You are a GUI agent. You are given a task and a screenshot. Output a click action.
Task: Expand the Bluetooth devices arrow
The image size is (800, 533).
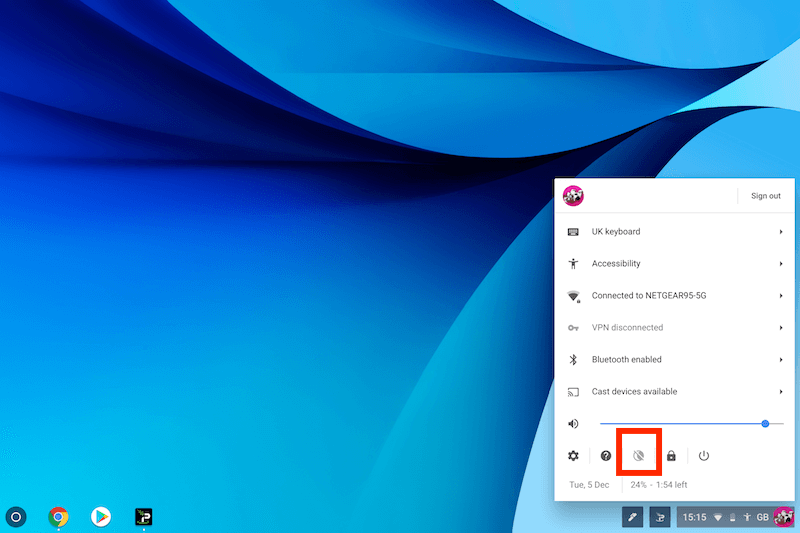click(x=781, y=360)
